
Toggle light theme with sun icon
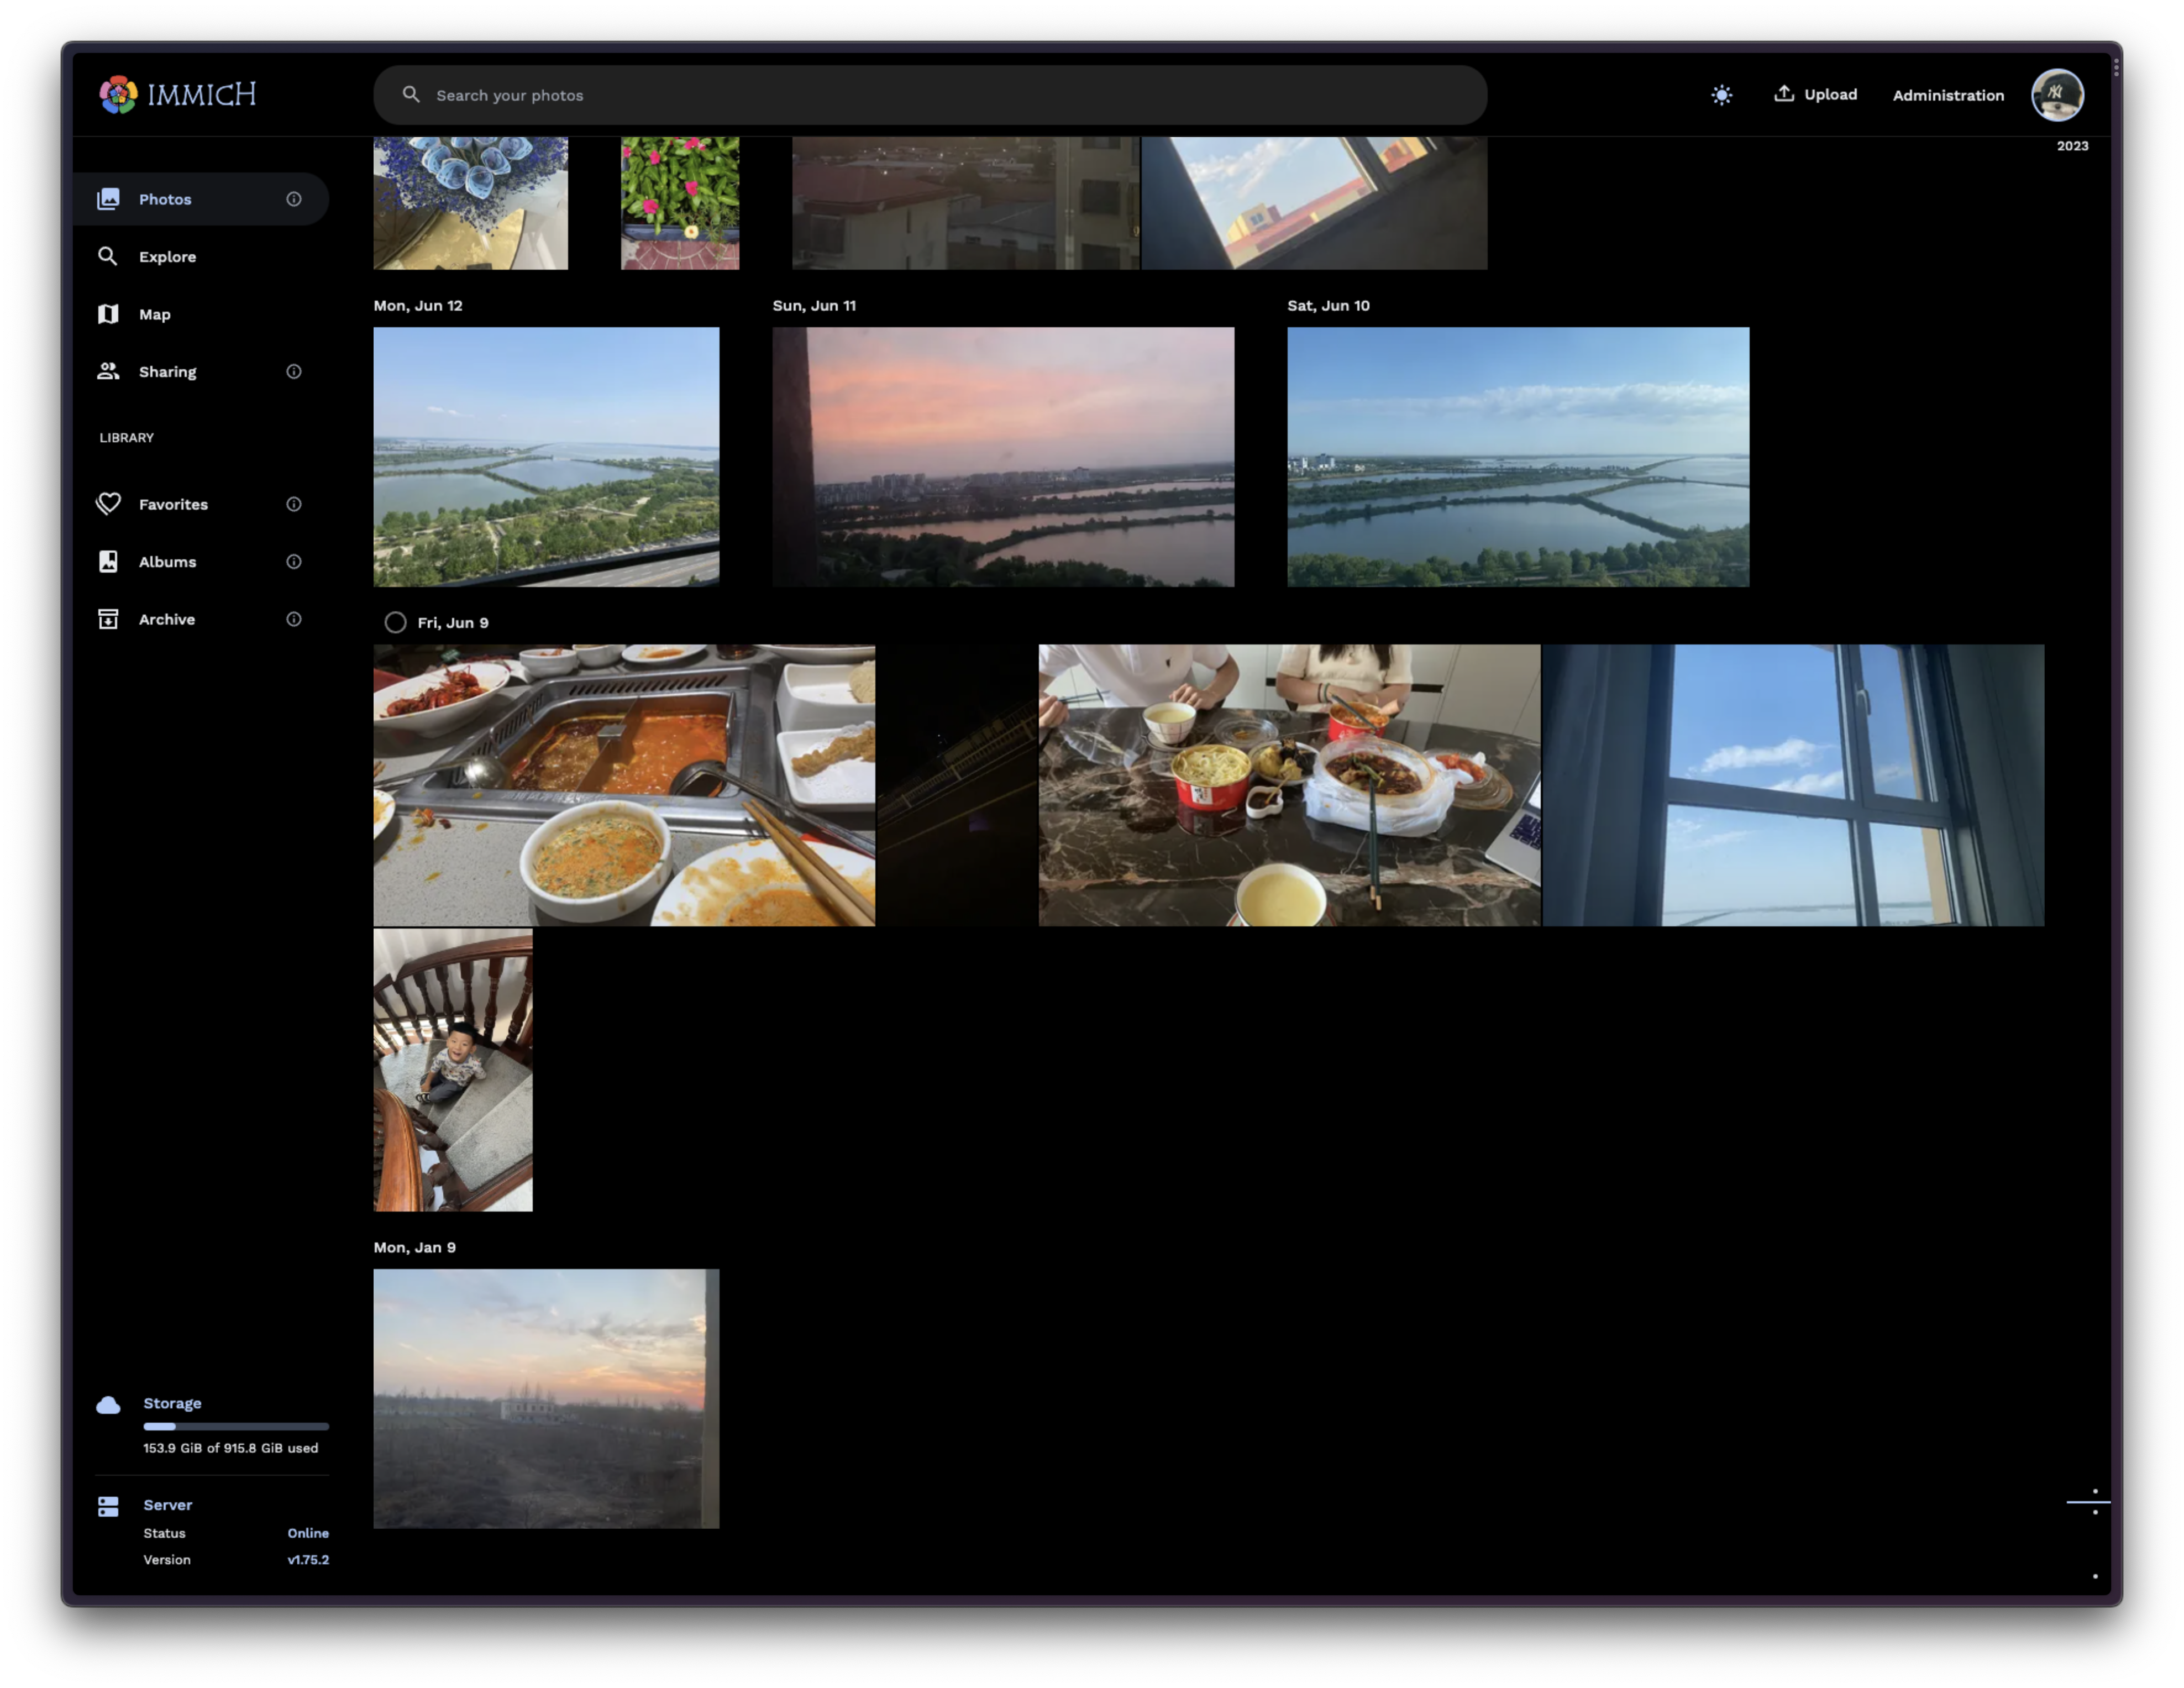tap(1721, 95)
